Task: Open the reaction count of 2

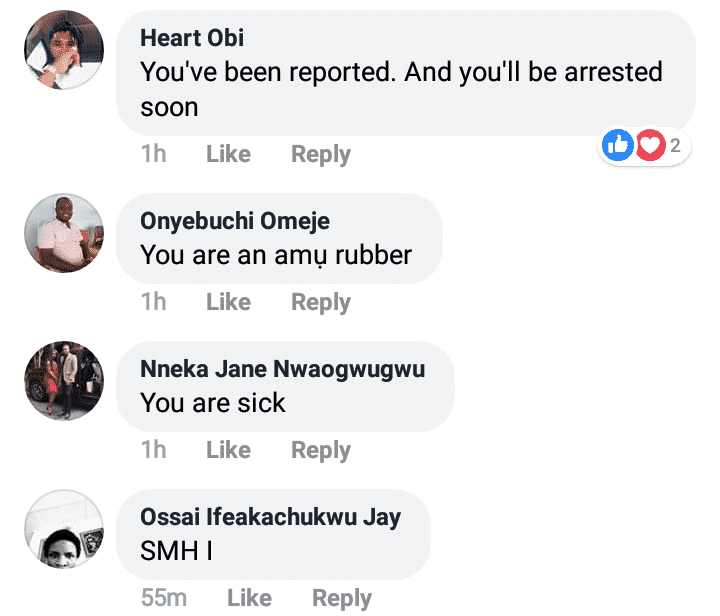Action: [x=675, y=147]
